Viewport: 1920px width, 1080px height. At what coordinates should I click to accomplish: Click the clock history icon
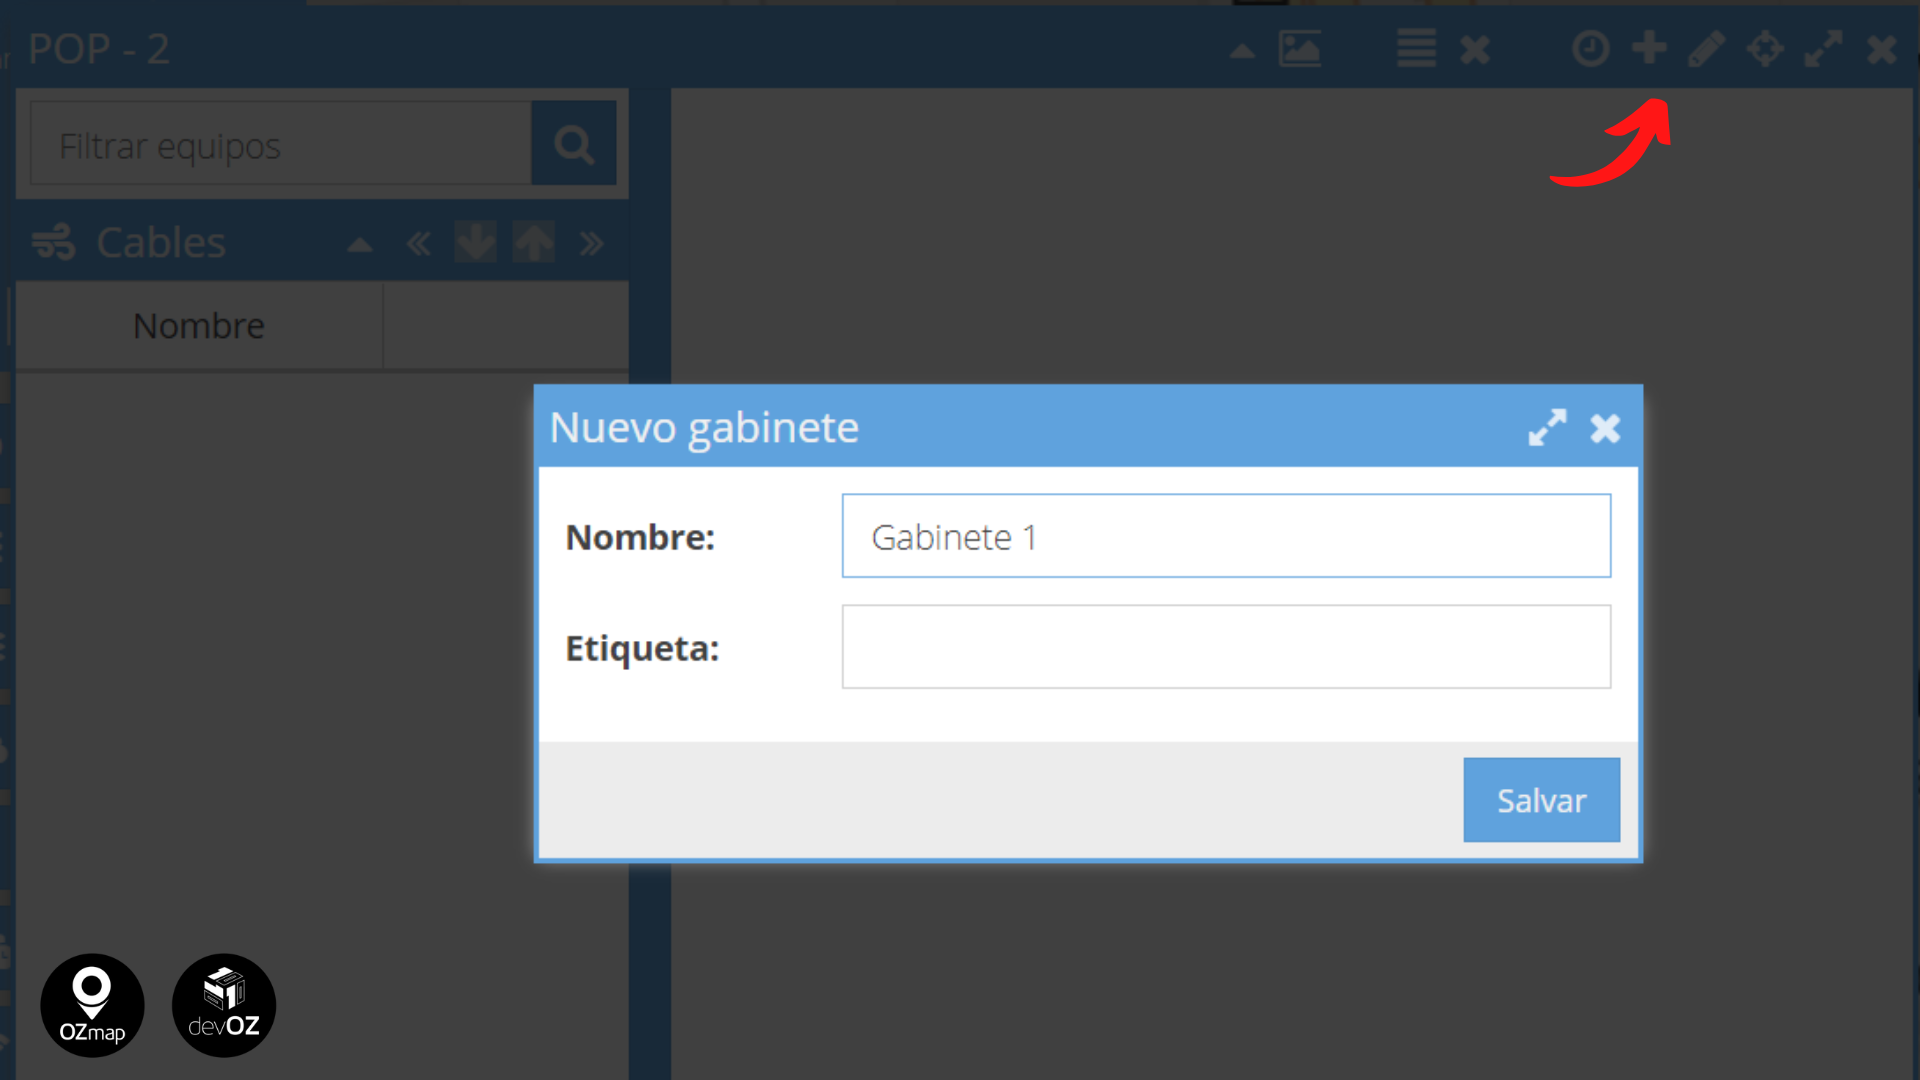pos(1590,48)
